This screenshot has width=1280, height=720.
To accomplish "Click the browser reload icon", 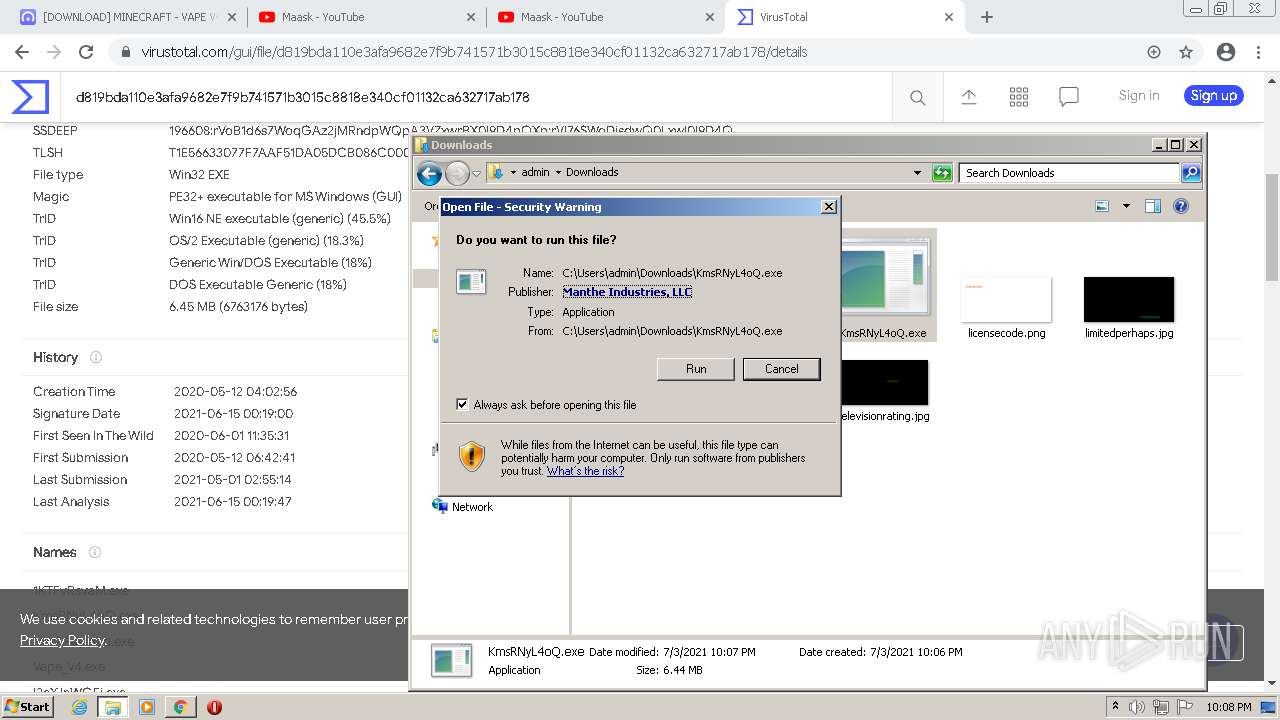I will click(x=86, y=52).
